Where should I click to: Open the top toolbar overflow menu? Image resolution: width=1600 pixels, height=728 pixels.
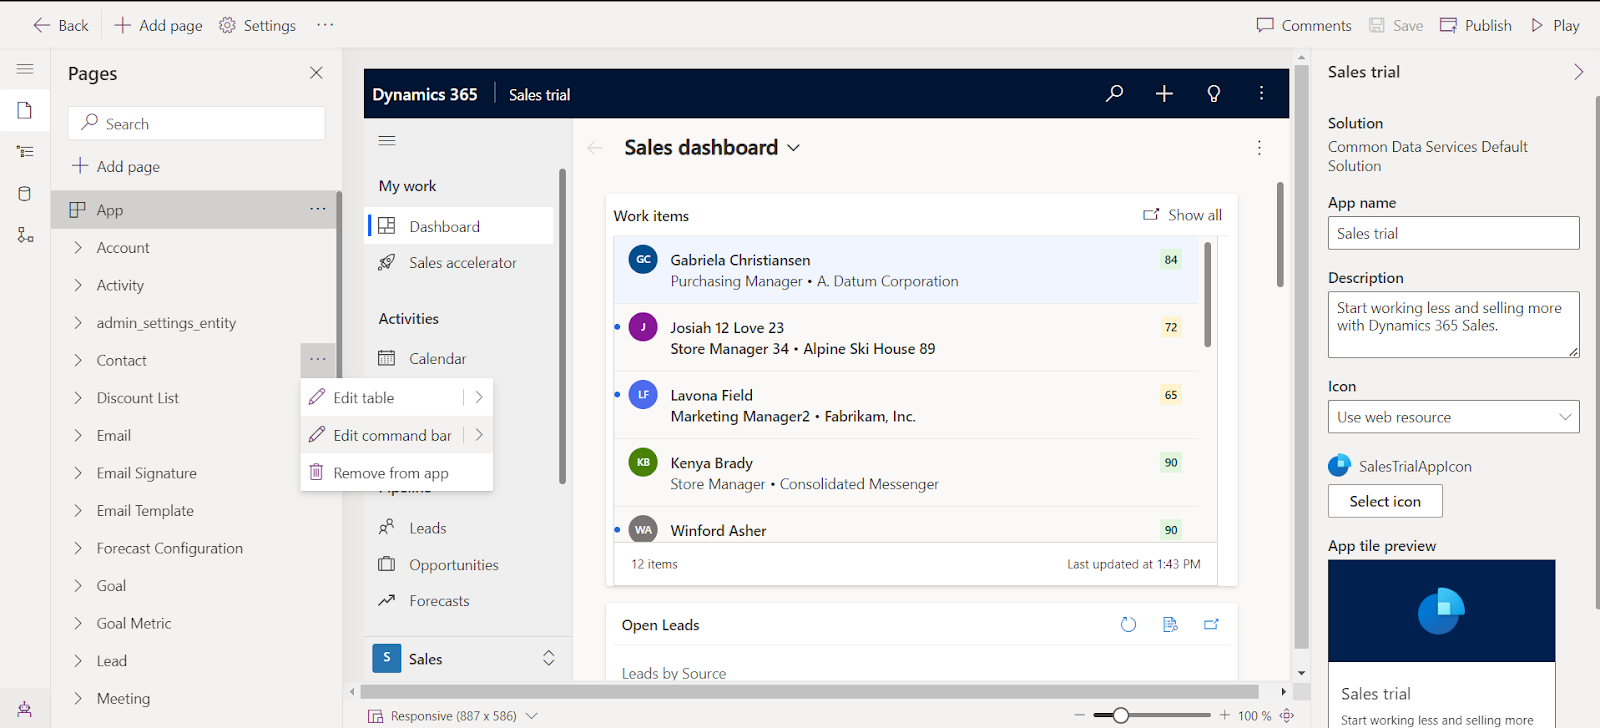pyautogui.click(x=325, y=25)
